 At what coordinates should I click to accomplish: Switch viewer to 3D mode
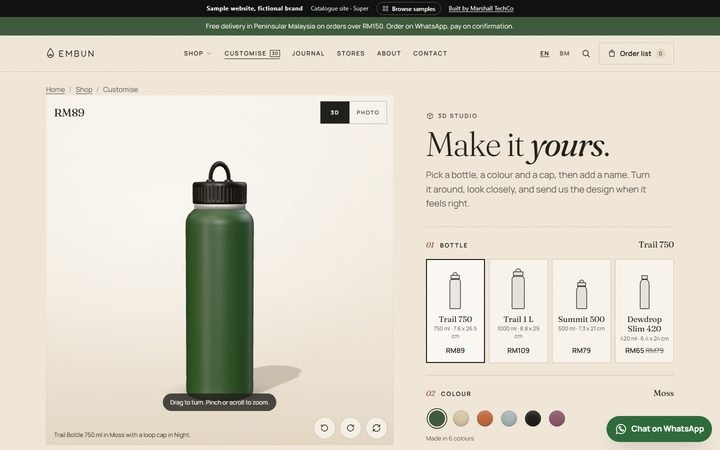[335, 112]
